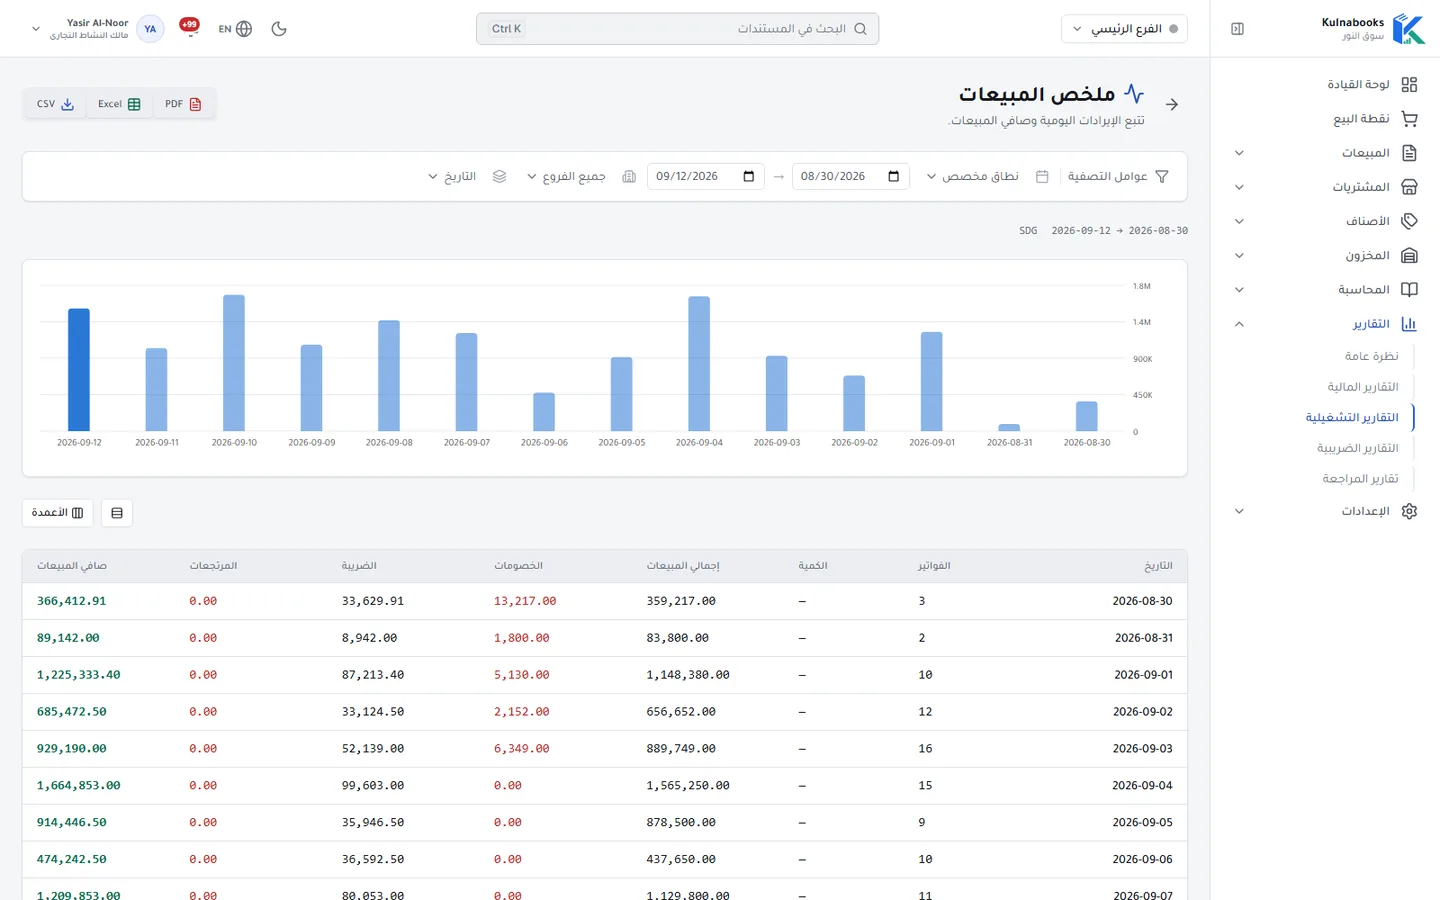Click net sales value 1,664,853.00

pyautogui.click(x=78, y=786)
